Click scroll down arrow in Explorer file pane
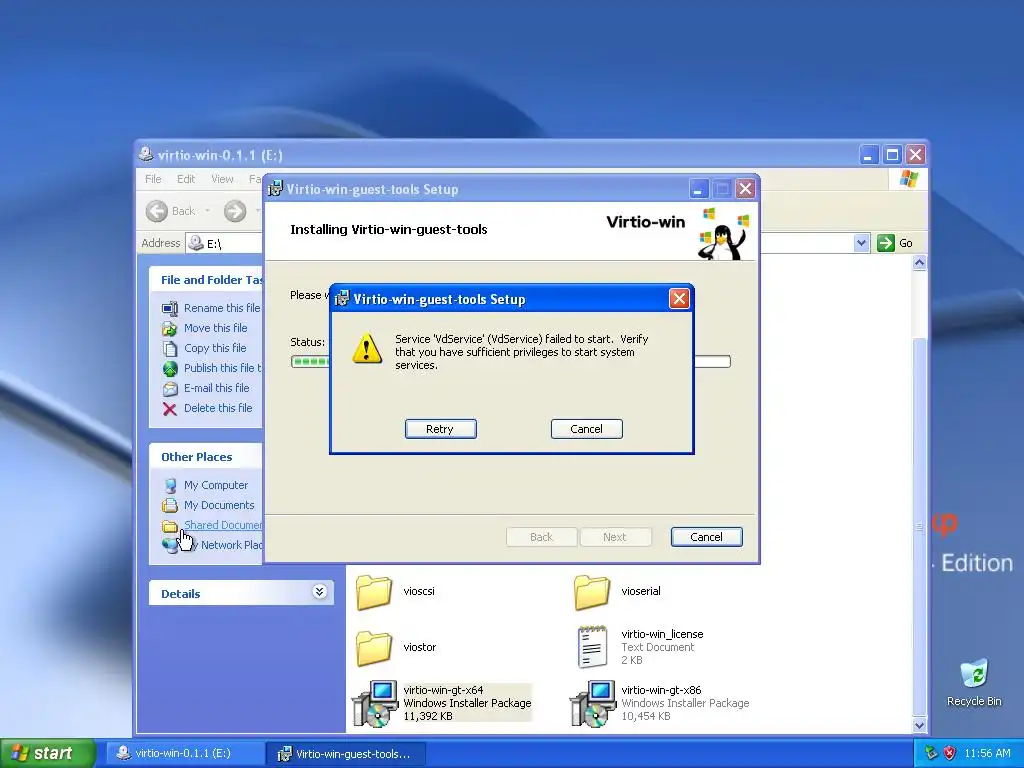The image size is (1024, 768). [920, 725]
